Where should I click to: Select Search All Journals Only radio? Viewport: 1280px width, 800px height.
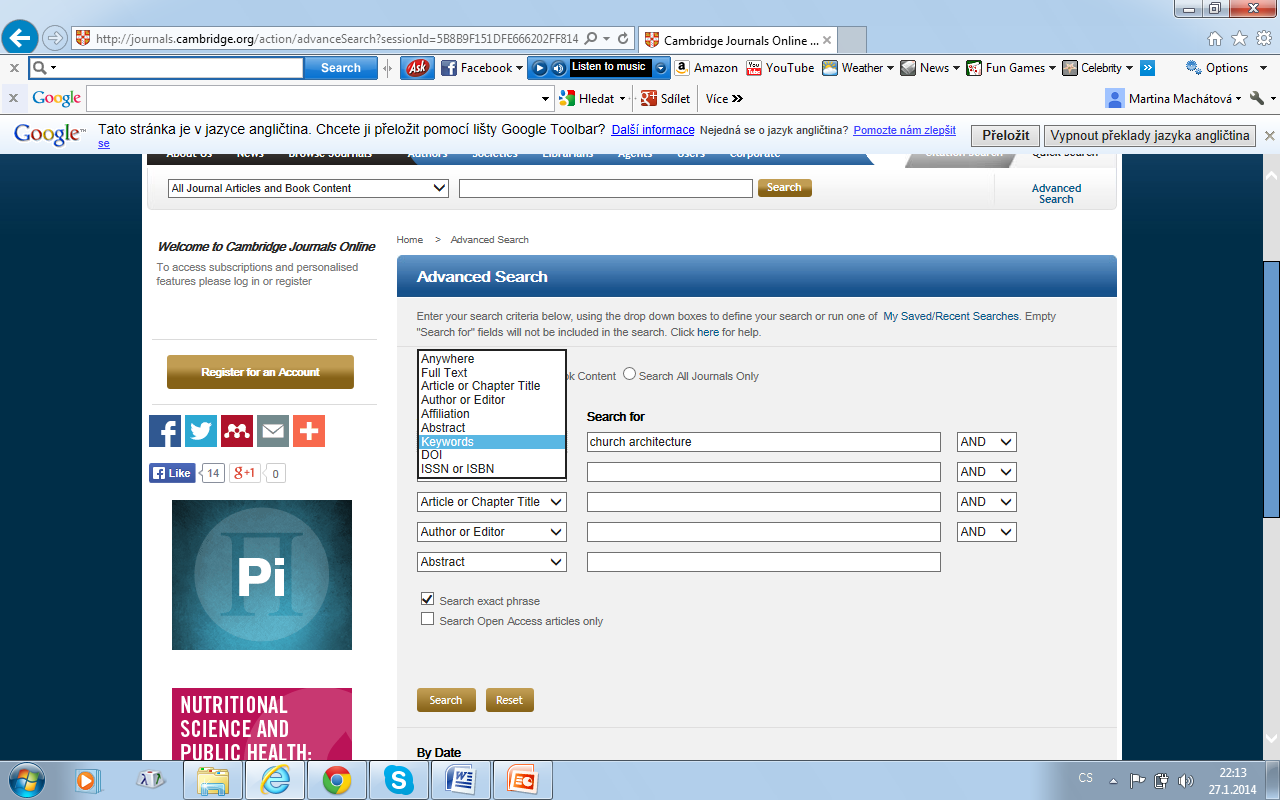point(630,374)
